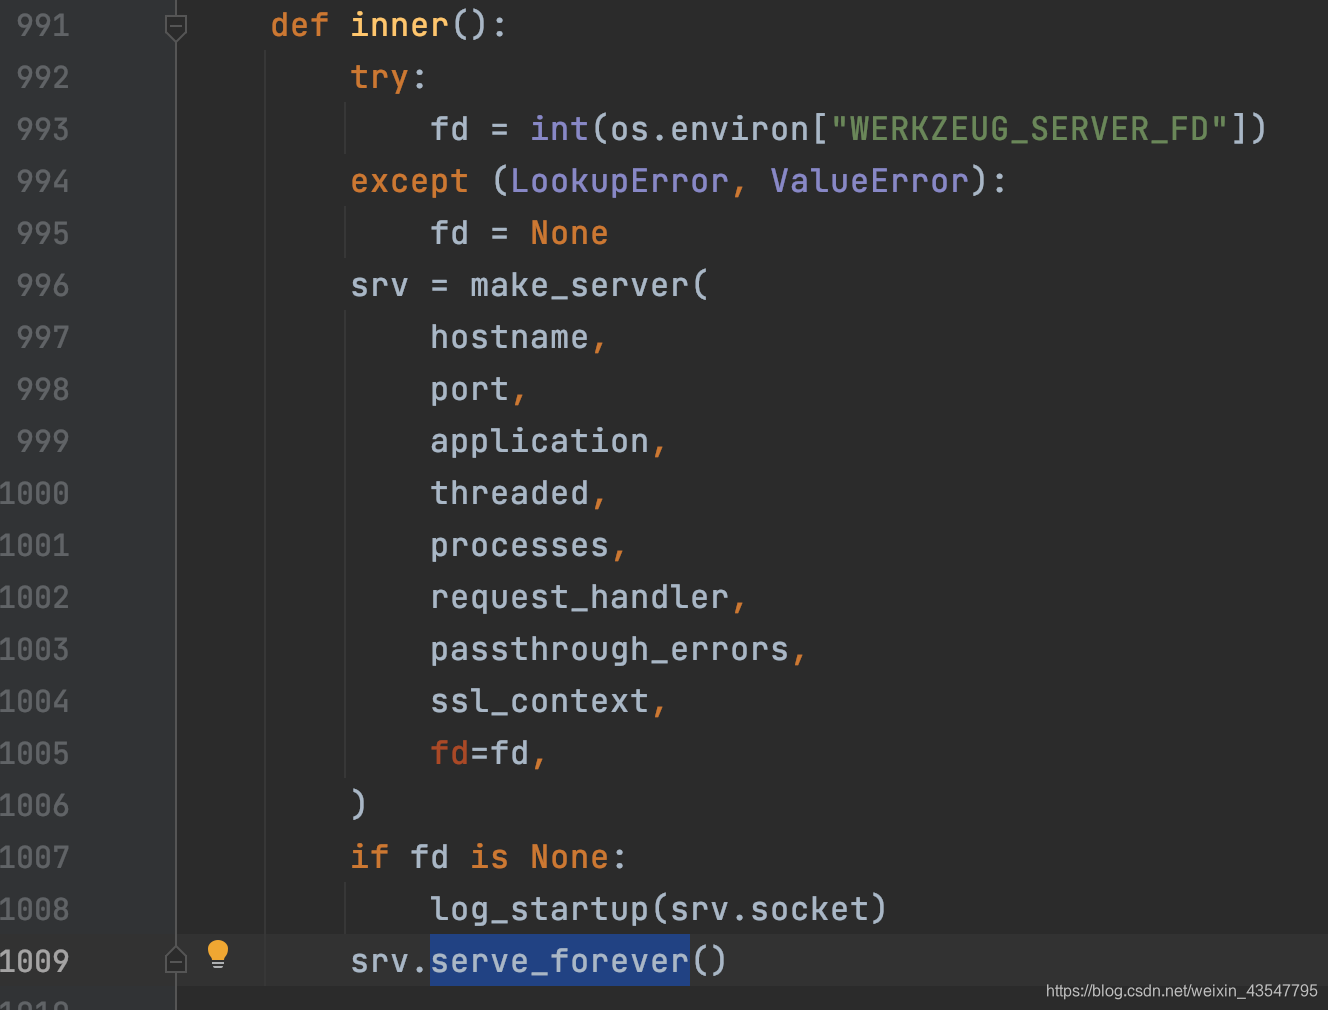Click the 'make_server' function call

[579, 286]
